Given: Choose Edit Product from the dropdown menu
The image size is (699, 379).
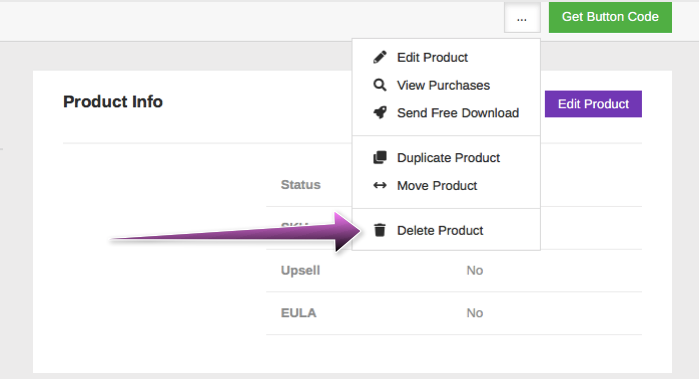Looking at the screenshot, I should [446, 58].
